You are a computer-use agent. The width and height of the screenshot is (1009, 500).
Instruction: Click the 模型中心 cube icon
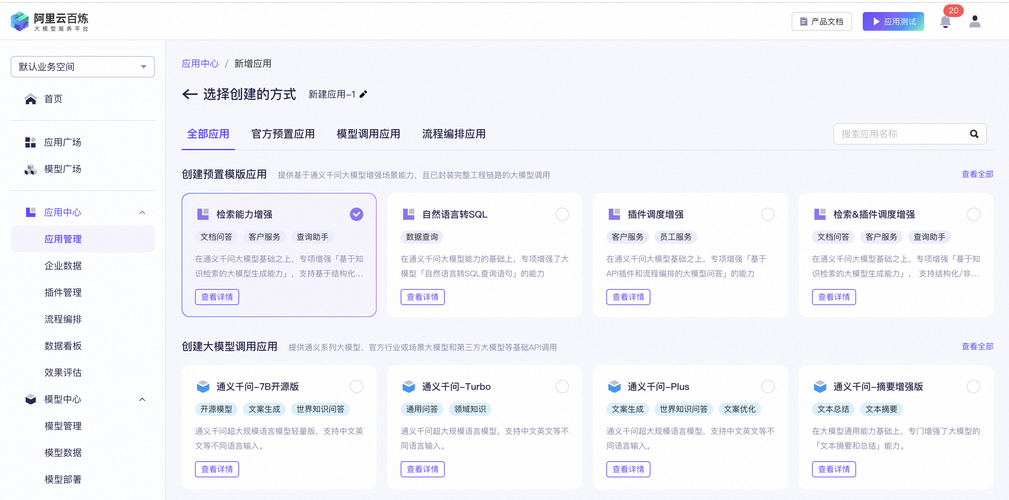point(30,399)
